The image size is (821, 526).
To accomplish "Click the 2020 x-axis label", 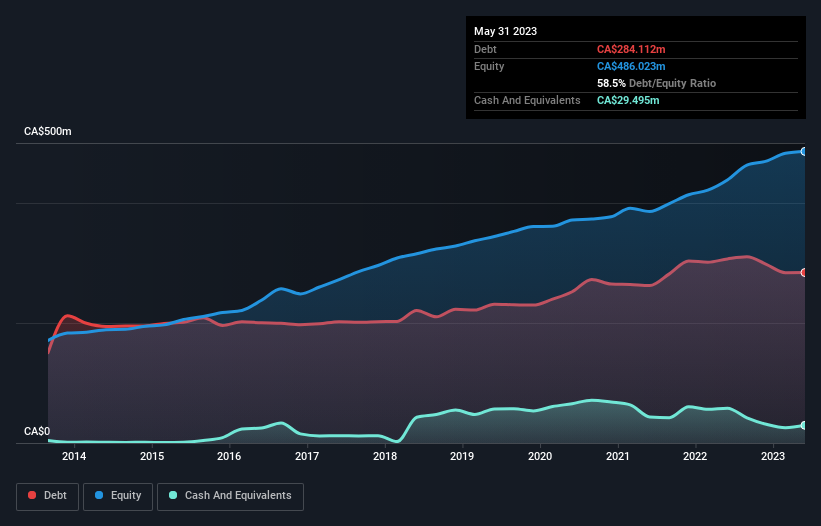I will (x=540, y=456).
